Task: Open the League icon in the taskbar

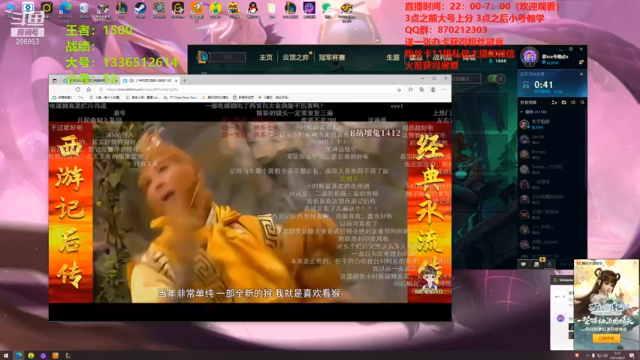Action: [68, 356]
